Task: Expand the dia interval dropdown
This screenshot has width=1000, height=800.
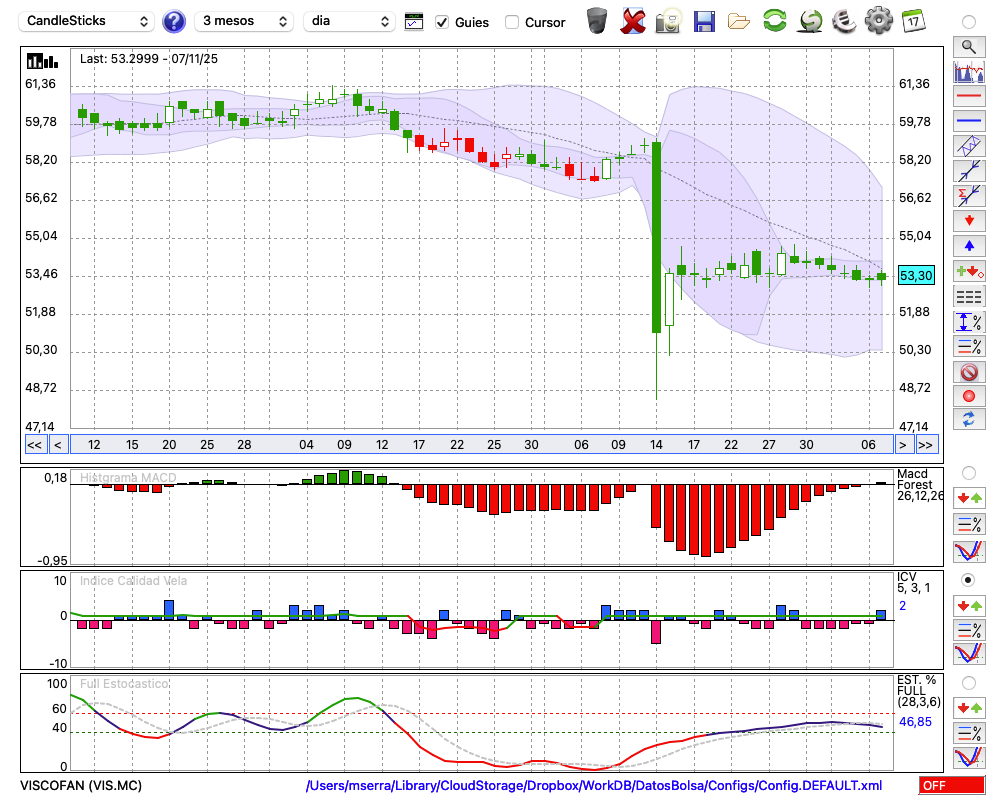Action: click(349, 21)
